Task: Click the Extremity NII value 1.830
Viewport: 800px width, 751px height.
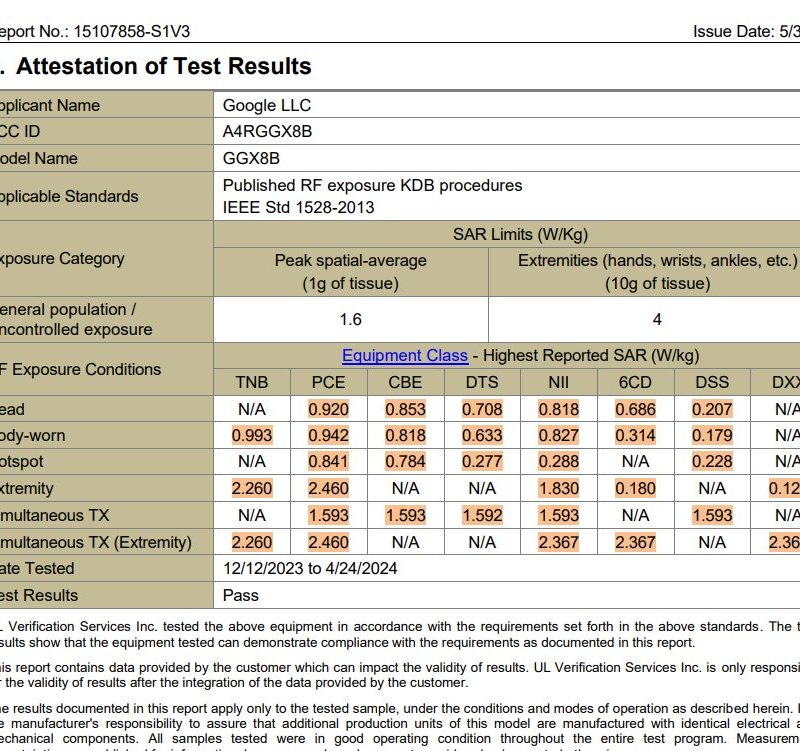Action: coord(558,489)
